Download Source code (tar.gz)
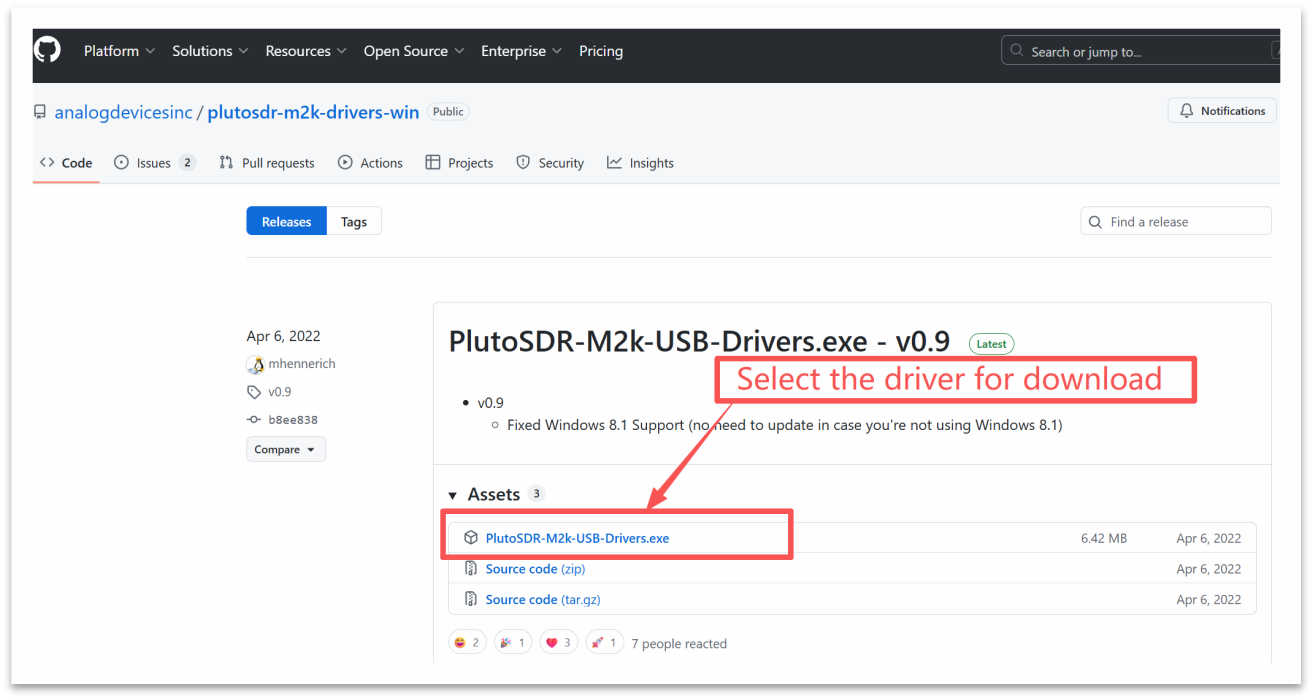Viewport: 1312px width, 700px height. (543, 600)
